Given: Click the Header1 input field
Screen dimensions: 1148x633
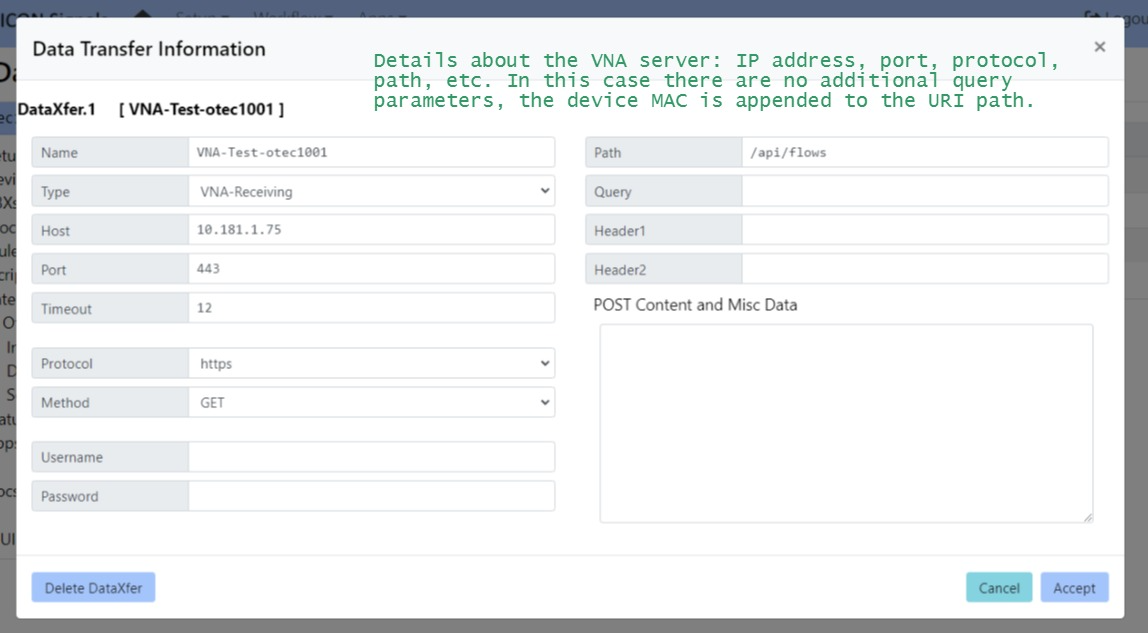Looking at the screenshot, I should click(x=924, y=230).
